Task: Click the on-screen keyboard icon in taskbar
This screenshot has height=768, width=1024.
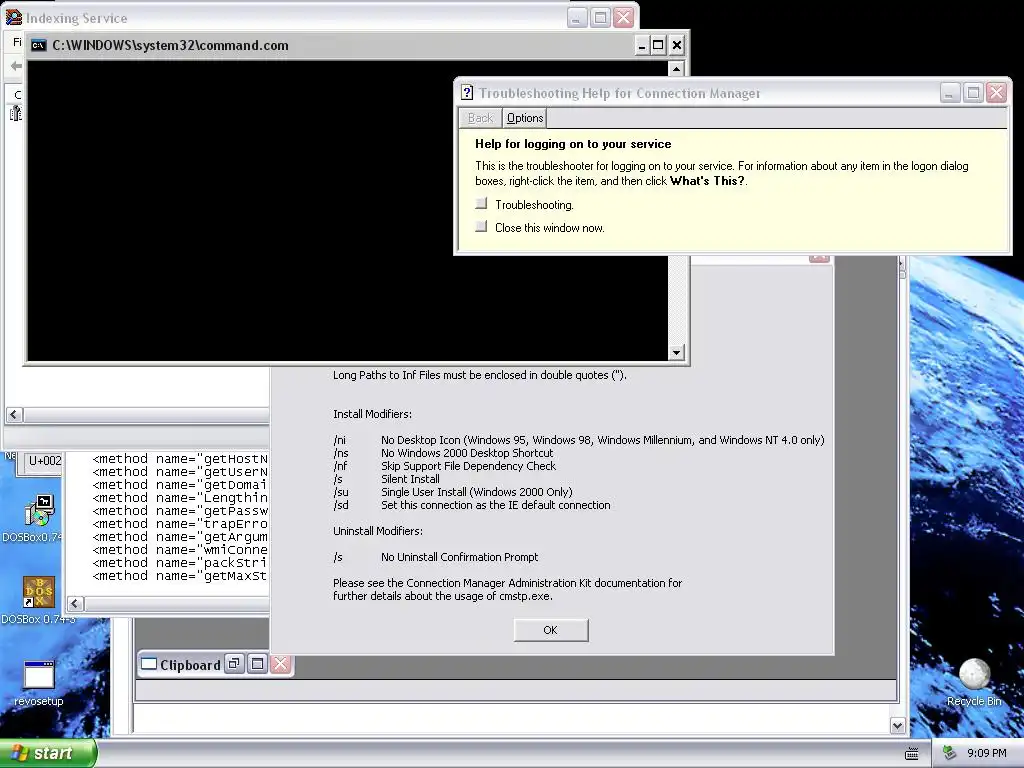Action: pyautogui.click(x=912, y=754)
